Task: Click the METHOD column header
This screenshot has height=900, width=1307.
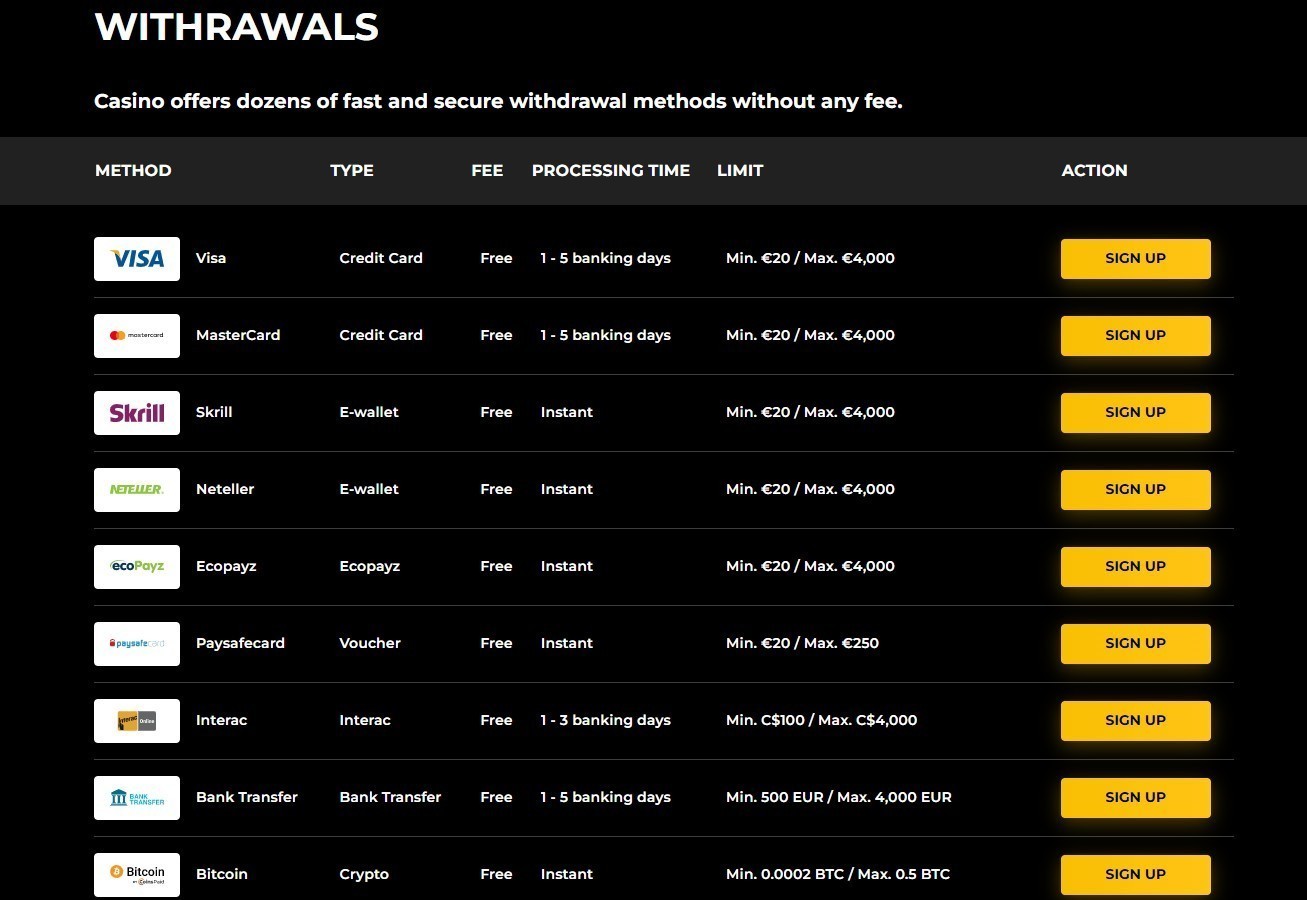Action: pyautogui.click(x=133, y=171)
